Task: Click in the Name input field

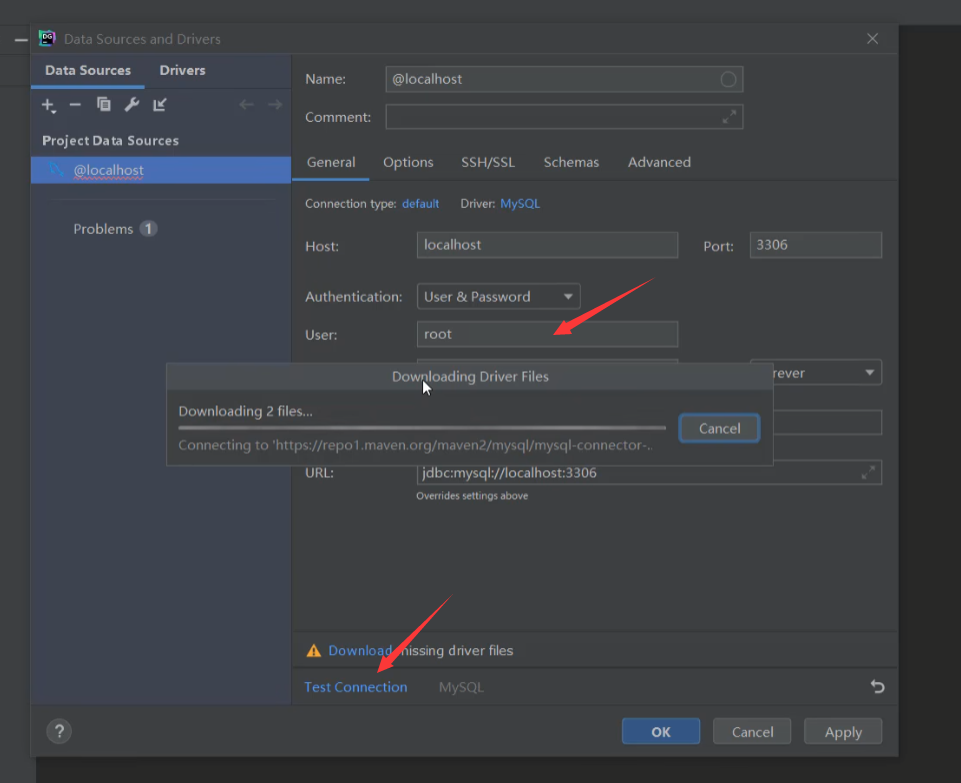Action: click(564, 79)
